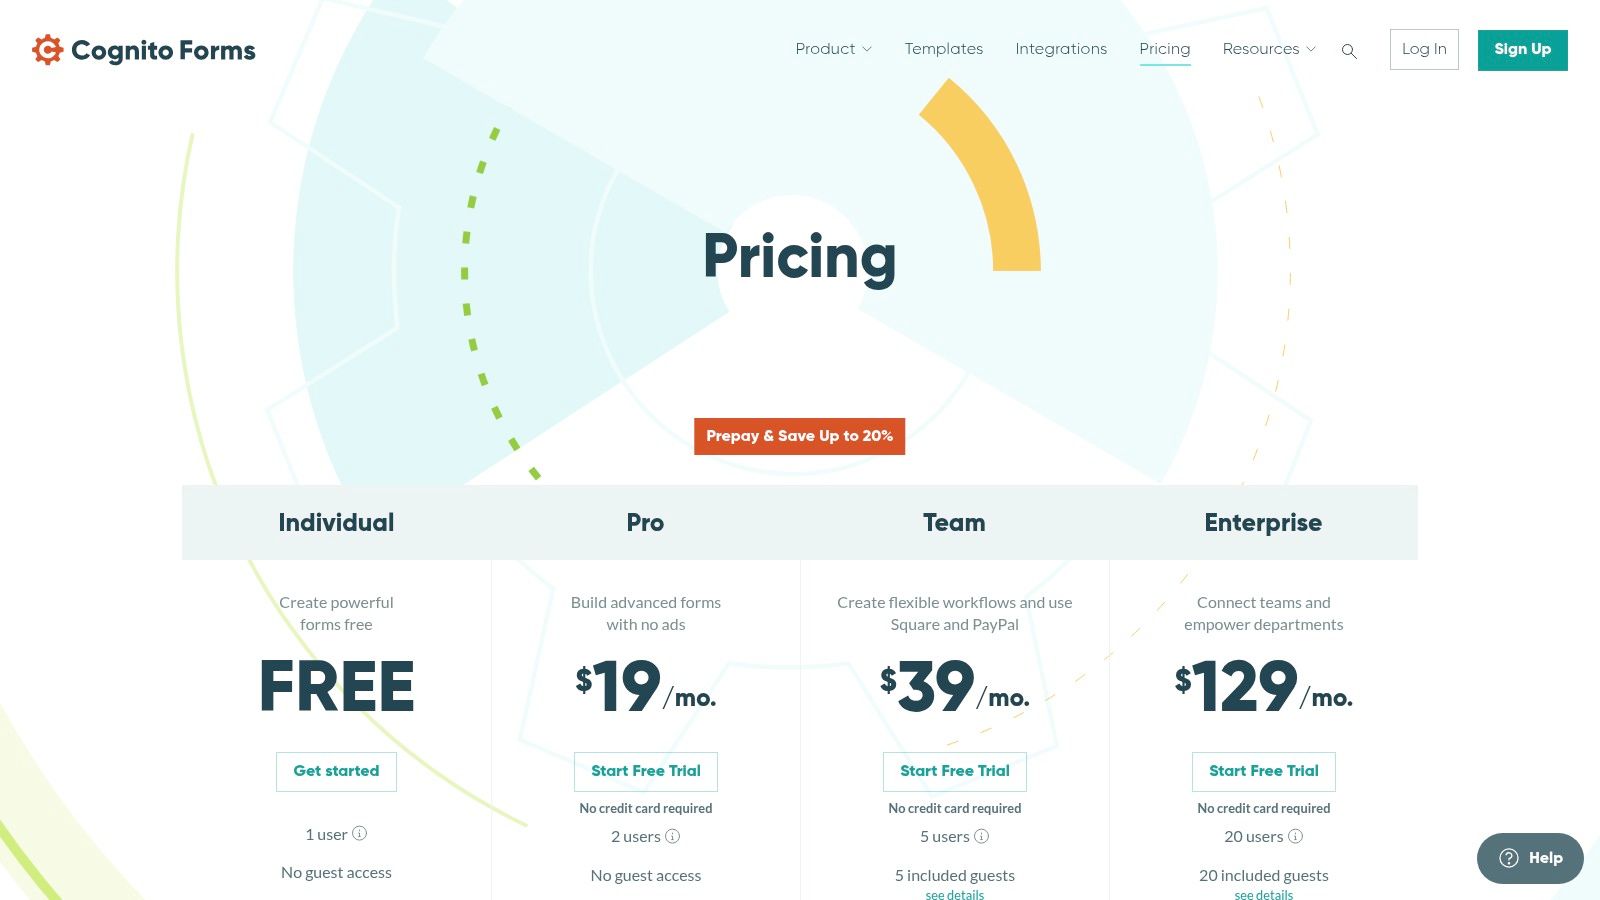Click info icon beside 5 users
Image resolution: width=1600 pixels, height=900 pixels.
(982, 836)
